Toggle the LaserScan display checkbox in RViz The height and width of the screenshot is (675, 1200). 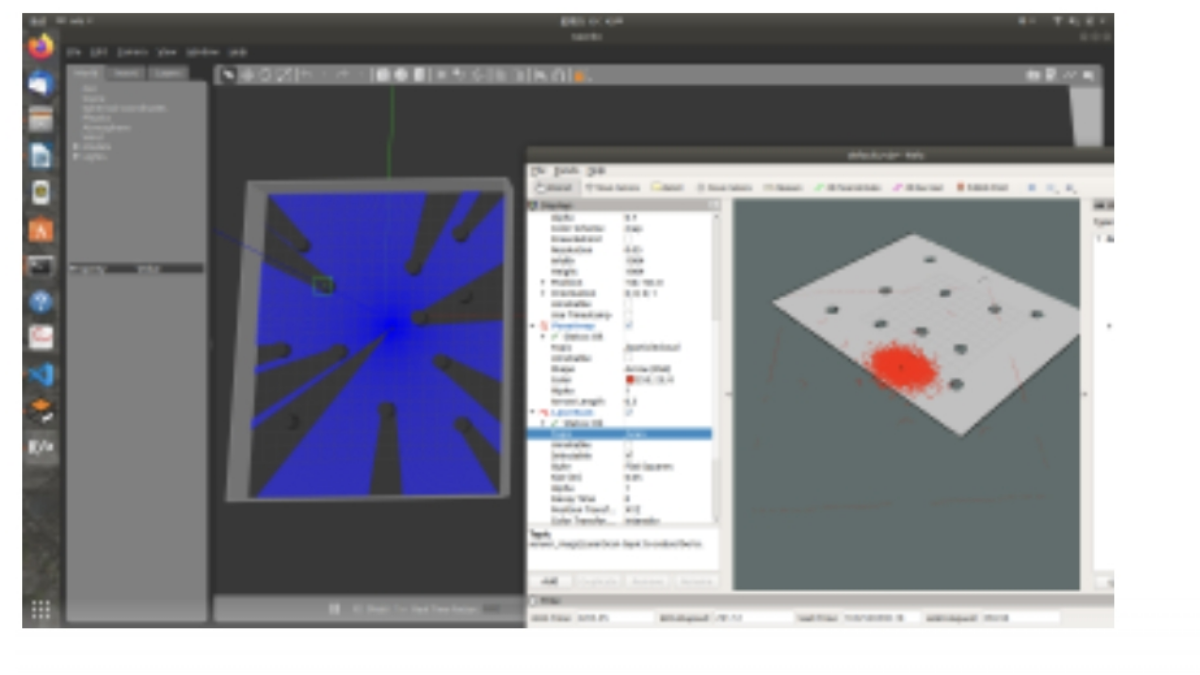(x=628, y=412)
